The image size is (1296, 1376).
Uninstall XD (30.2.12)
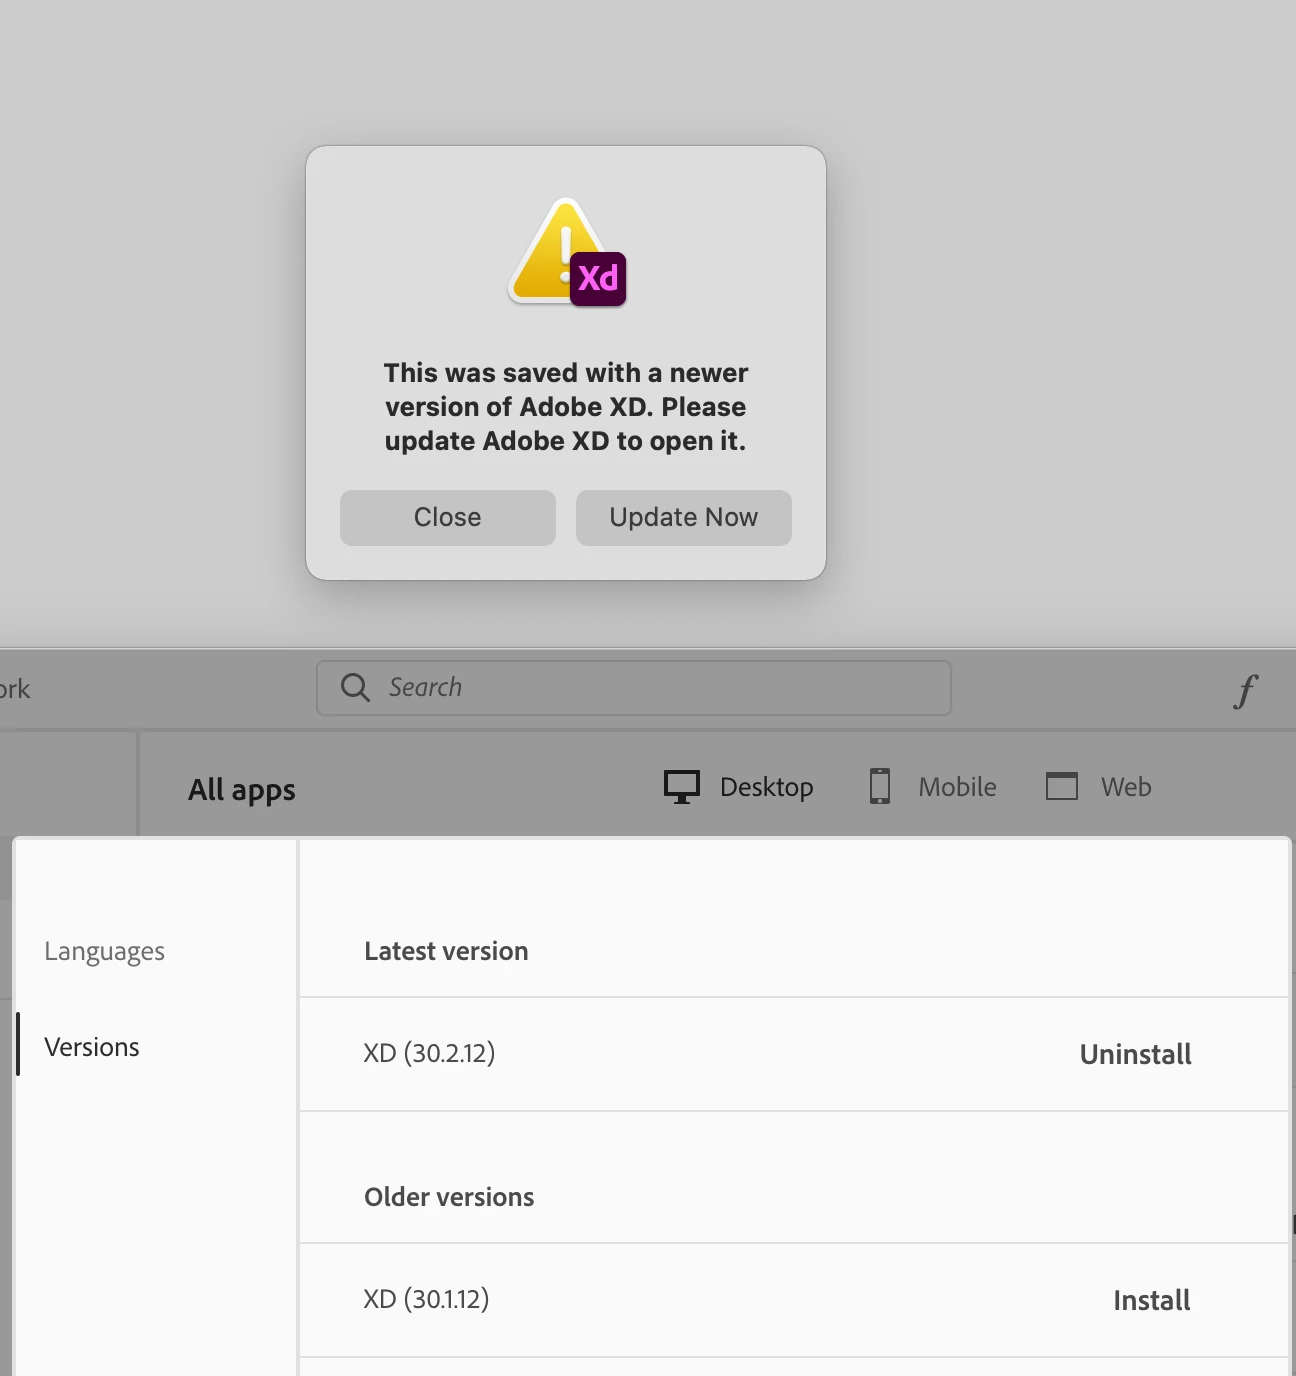click(1135, 1054)
